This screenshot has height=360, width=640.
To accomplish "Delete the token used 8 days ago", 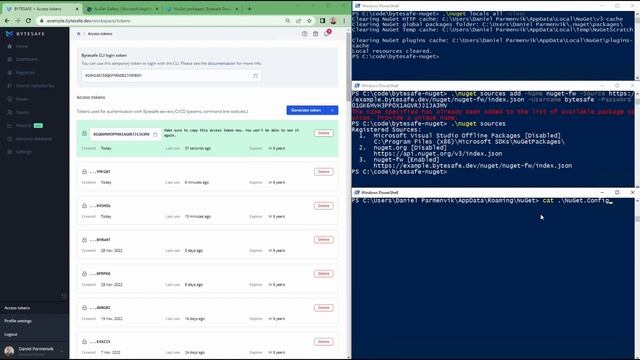I will coord(324,273).
